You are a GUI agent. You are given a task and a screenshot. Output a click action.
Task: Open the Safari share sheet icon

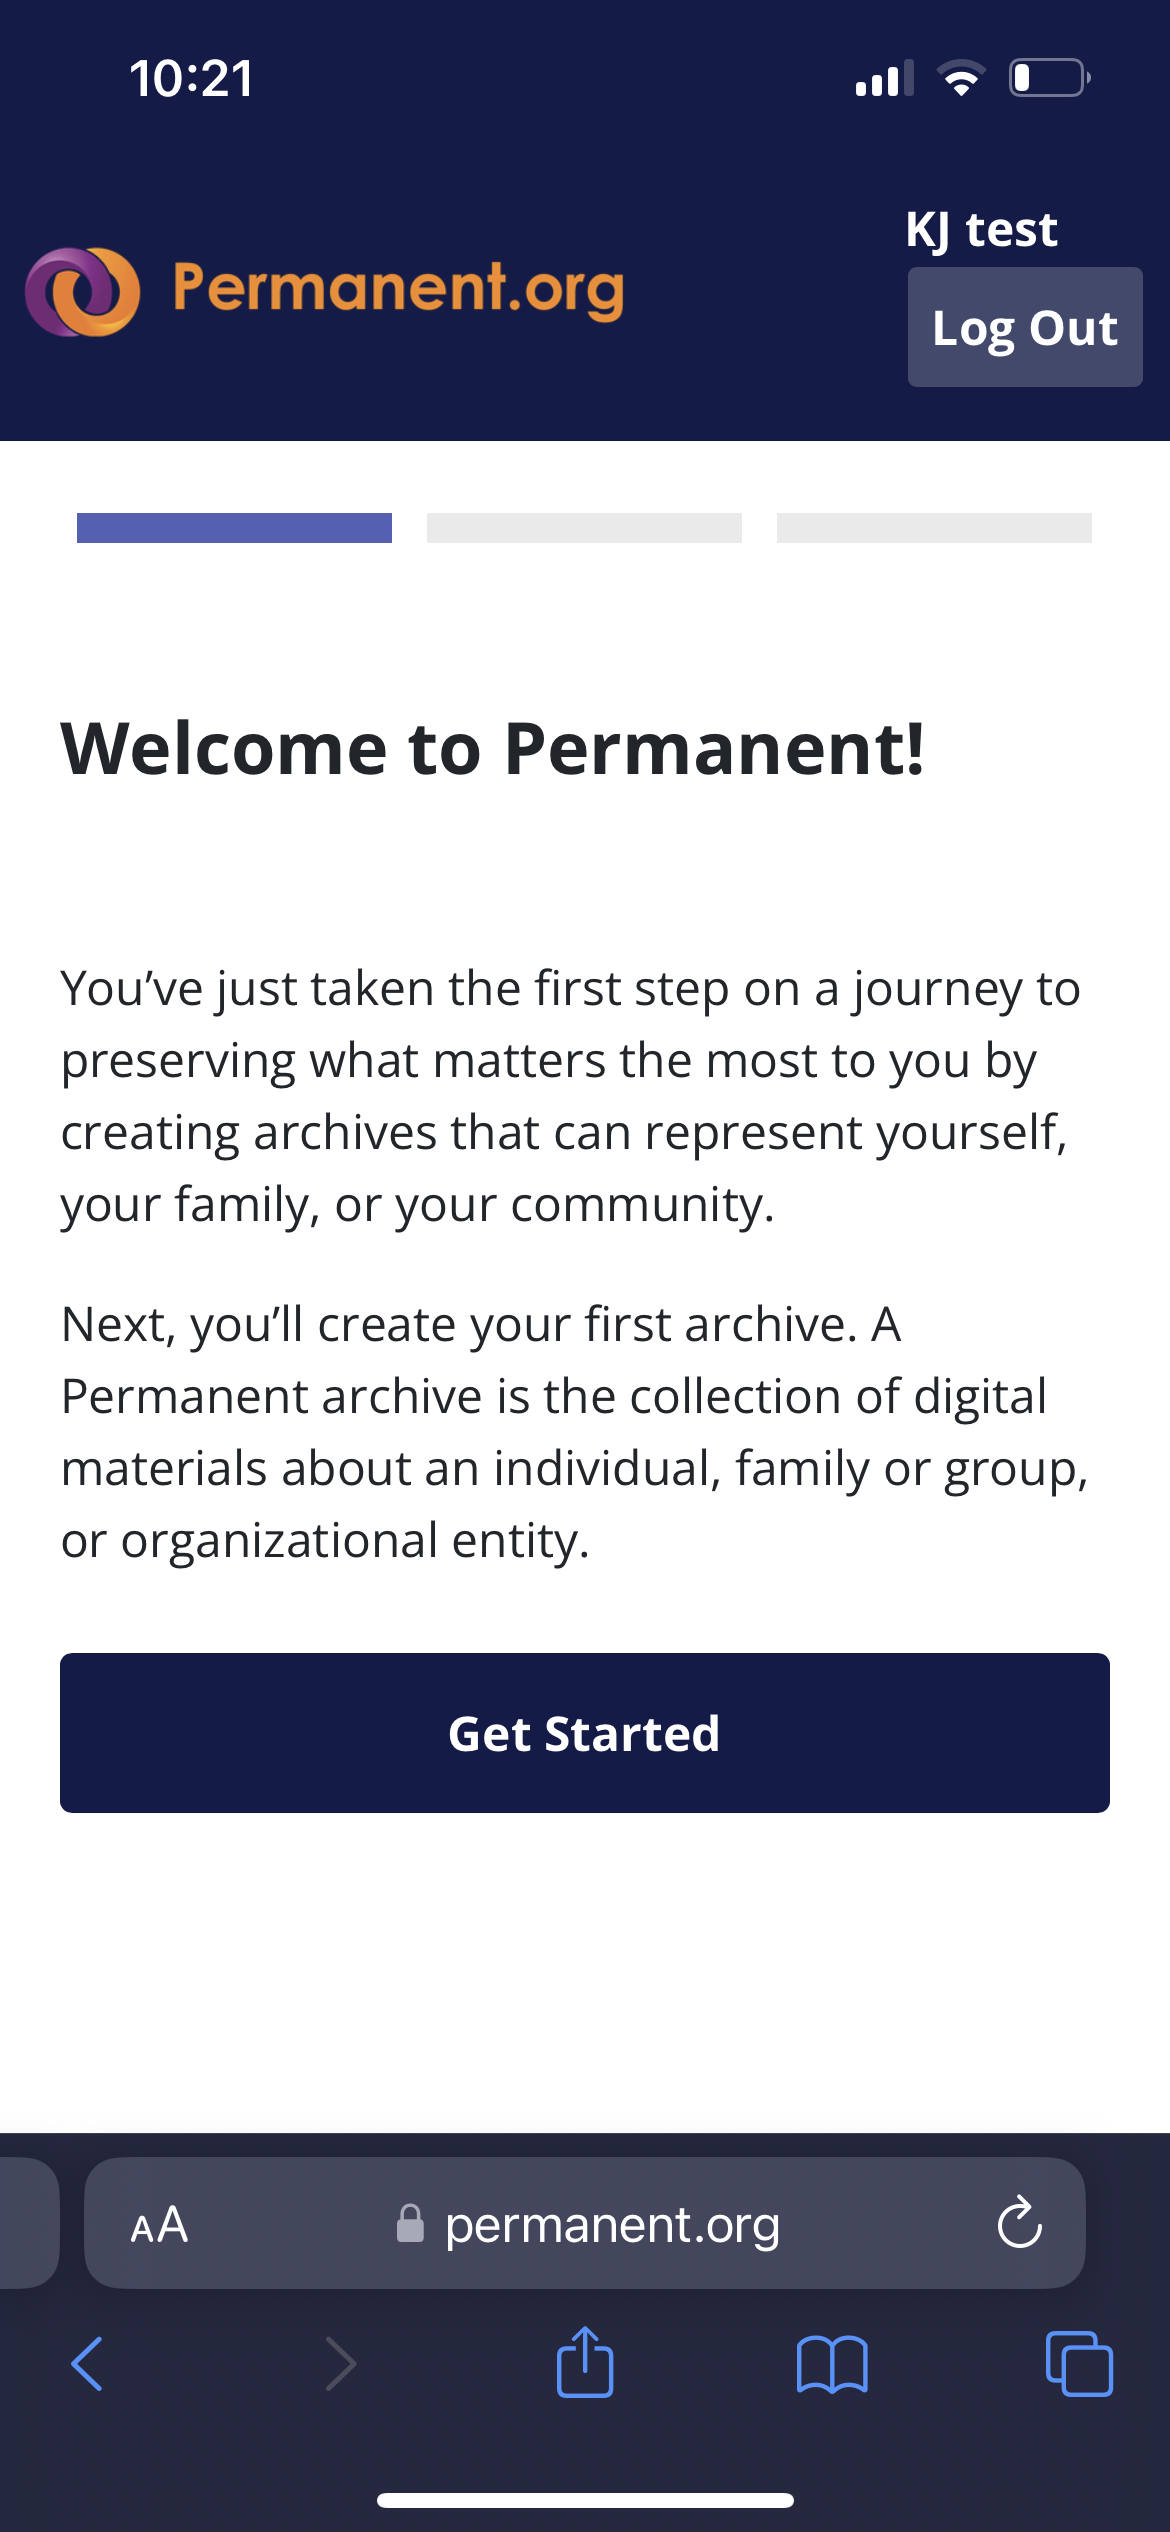tap(585, 2362)
